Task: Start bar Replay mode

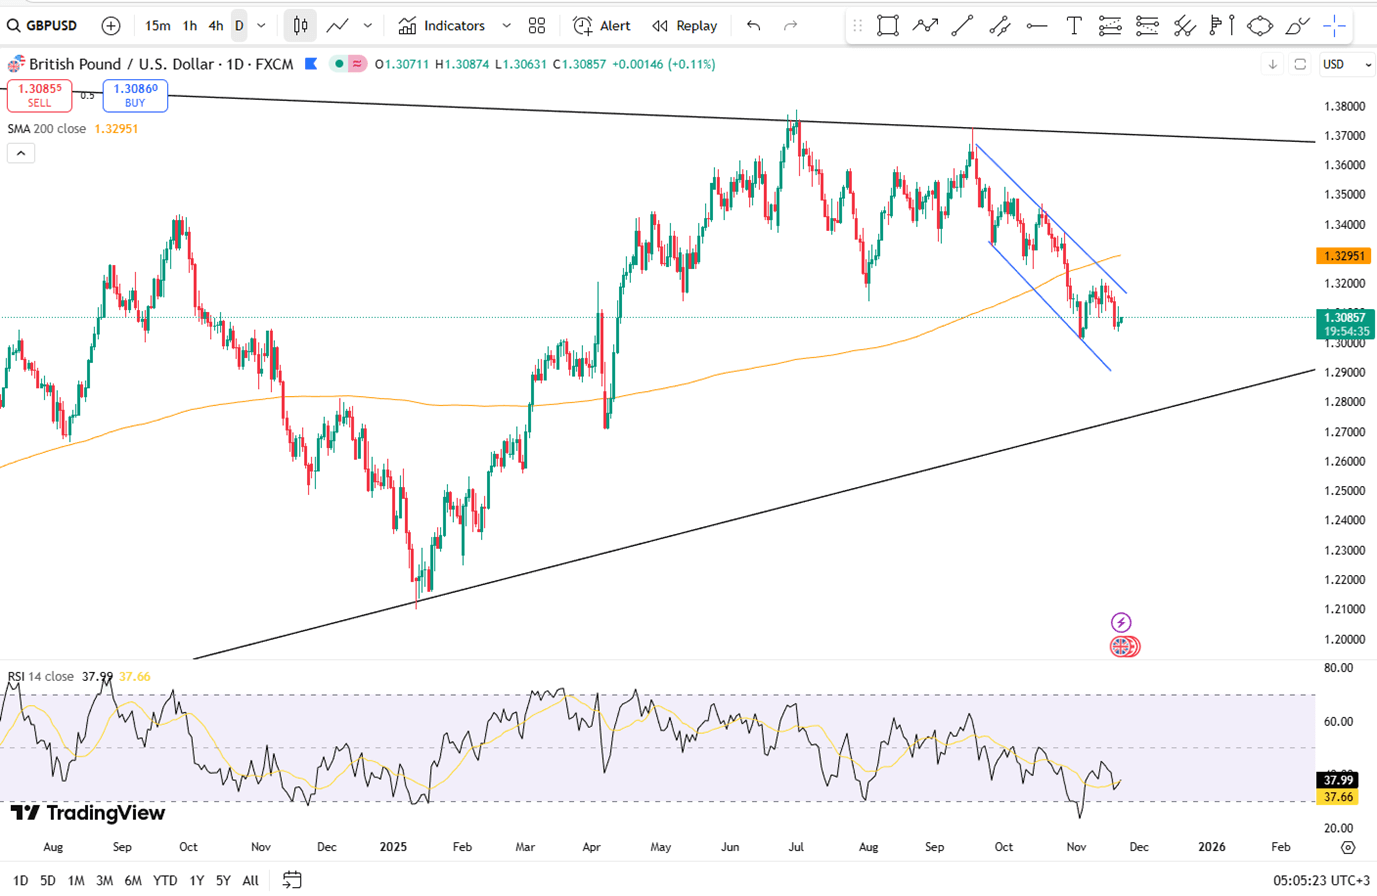Action: click(x=685, y=26)
